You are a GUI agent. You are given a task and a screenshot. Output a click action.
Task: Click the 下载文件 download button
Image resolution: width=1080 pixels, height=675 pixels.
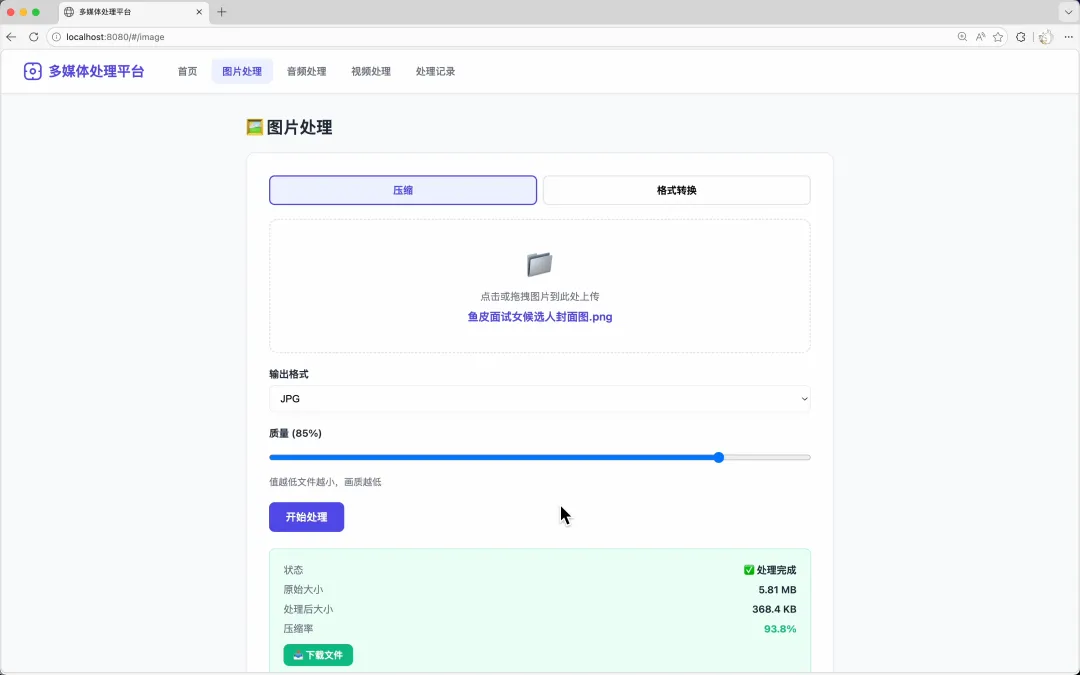317,655
